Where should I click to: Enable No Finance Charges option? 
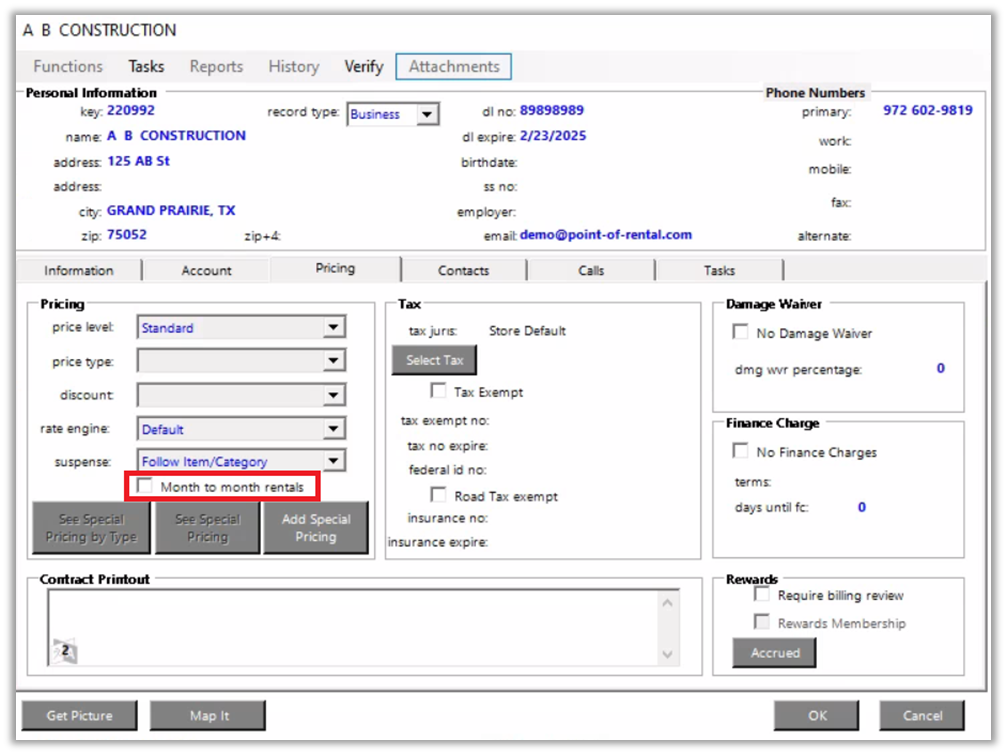click(x=741, y=452)
